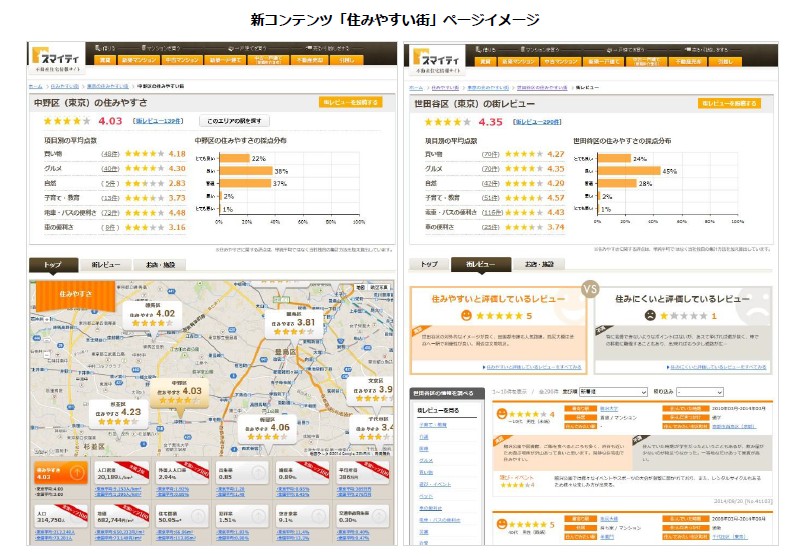Viewport: 804px width, 557px height.
Task: Open 賃貸 in the 中野区 page nav bar
Action: [x=105, y=60]
